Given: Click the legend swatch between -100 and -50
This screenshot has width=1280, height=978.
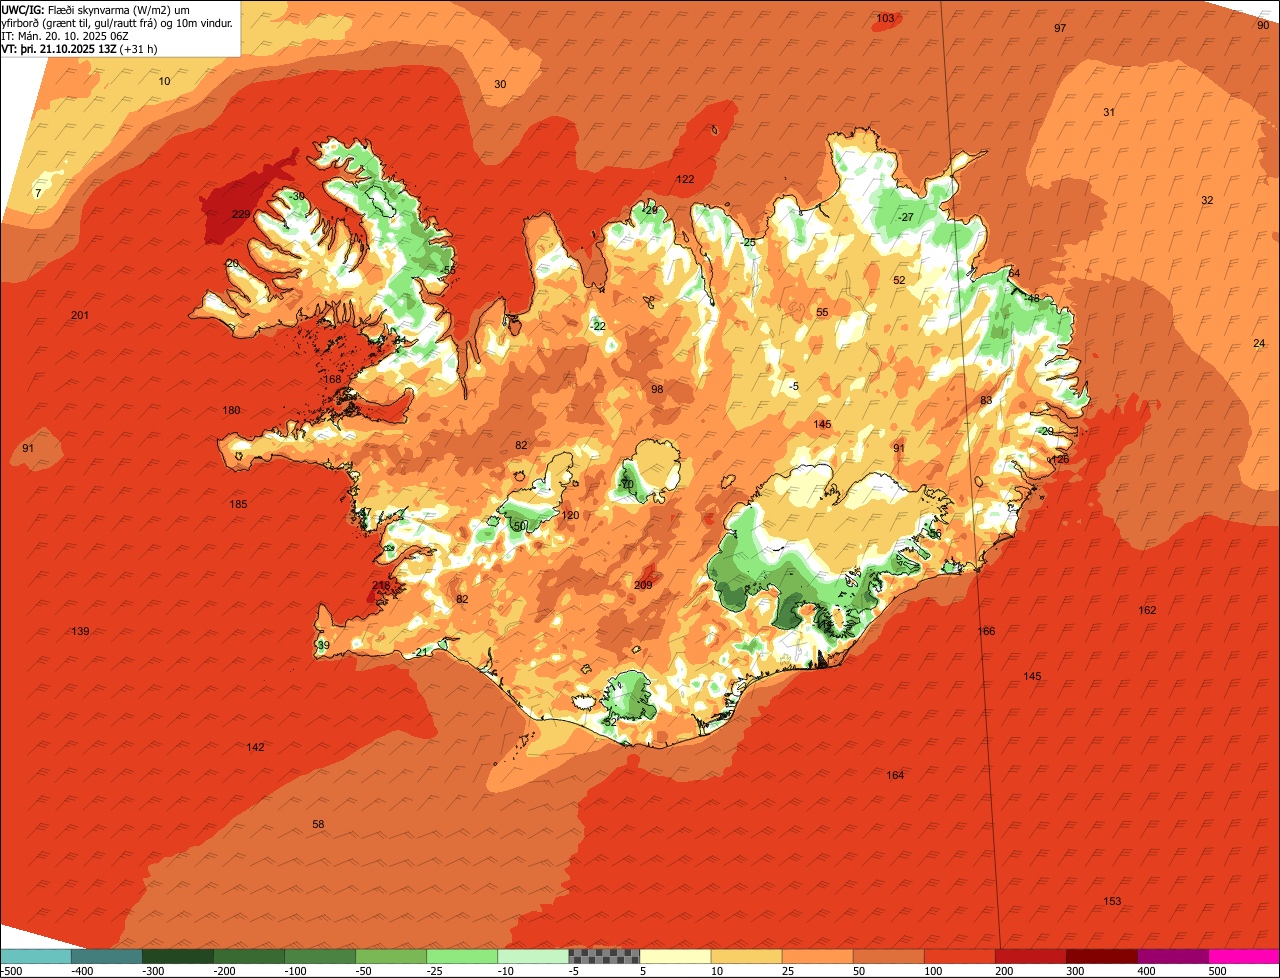Looking at the screenshot, I should [x=320, y=956].
